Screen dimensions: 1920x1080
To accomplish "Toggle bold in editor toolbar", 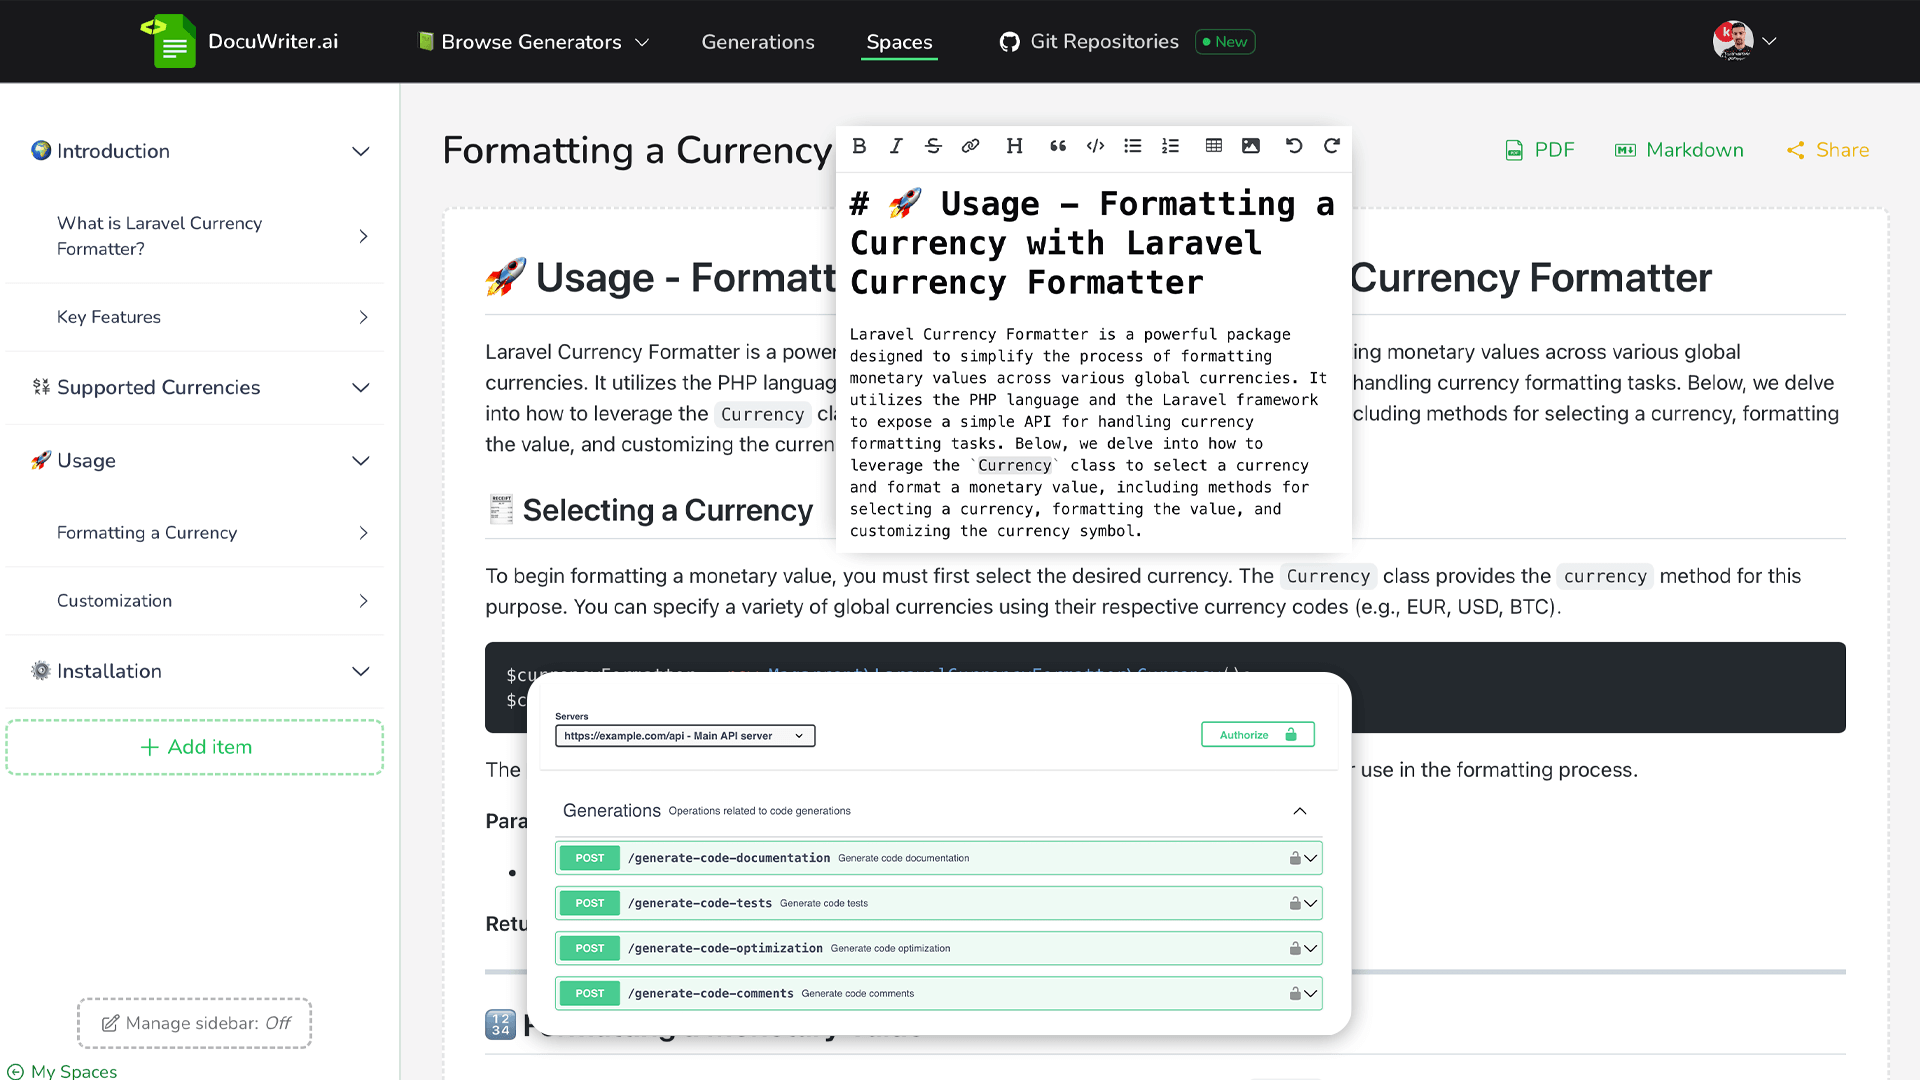I will tap(859, 146).
